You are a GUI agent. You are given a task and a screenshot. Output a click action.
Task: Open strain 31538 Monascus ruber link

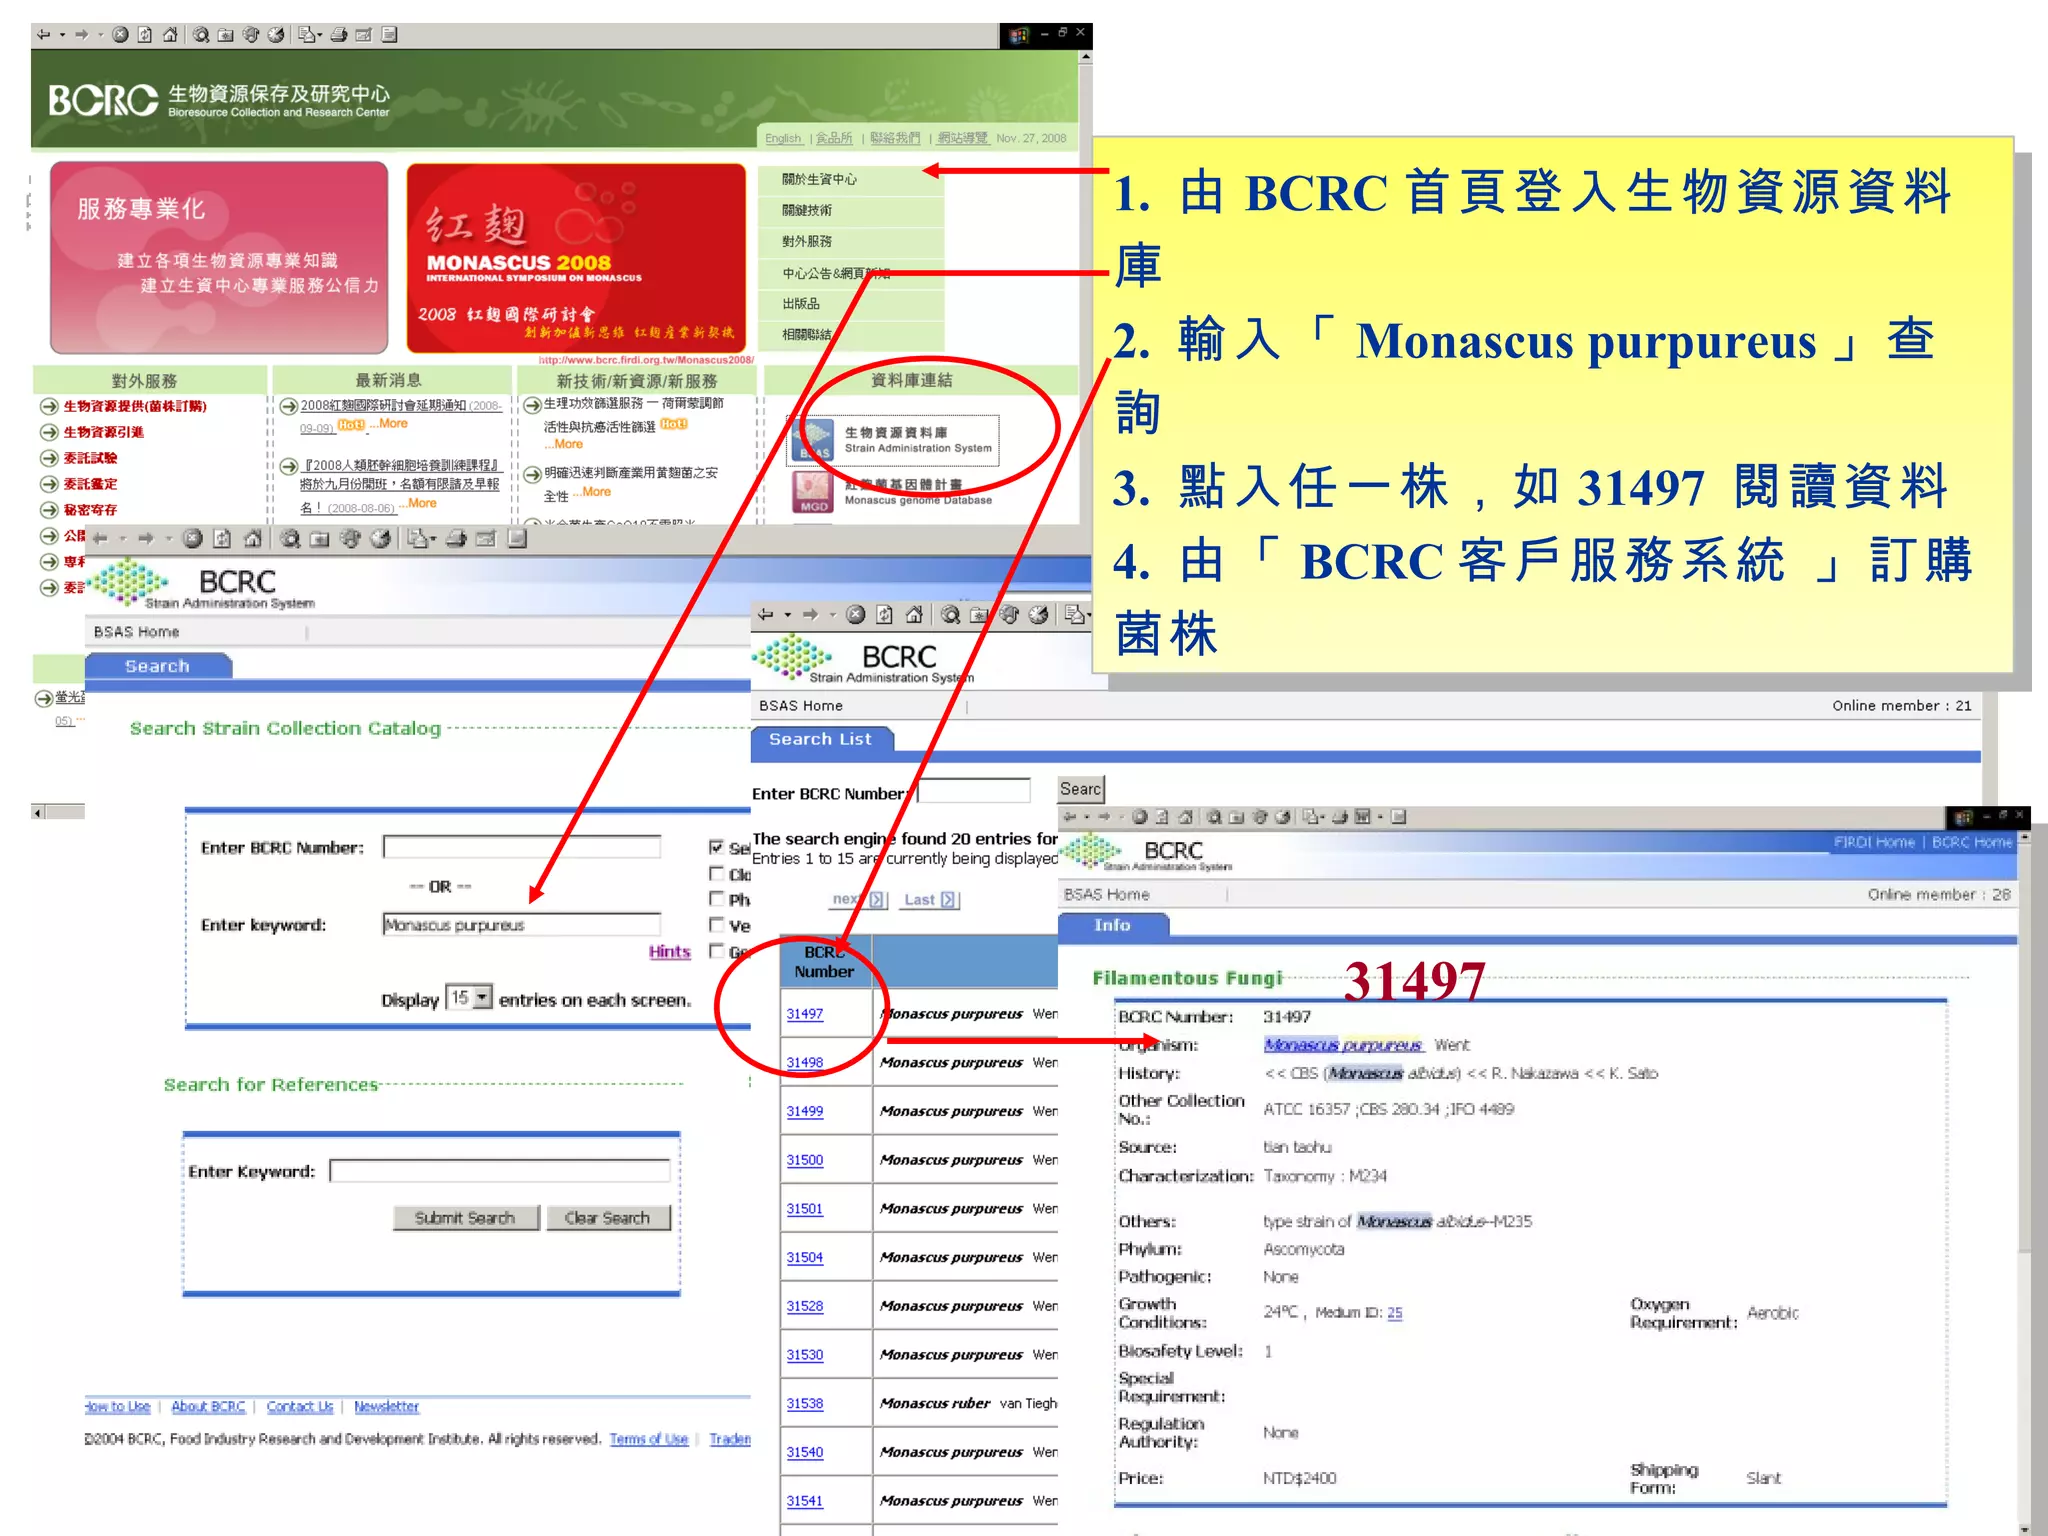[805, 1404]
